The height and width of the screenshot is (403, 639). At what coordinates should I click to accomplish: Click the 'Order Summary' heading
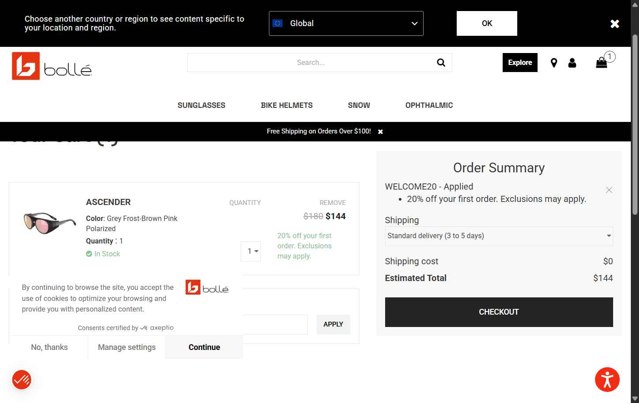pos(498,168)
